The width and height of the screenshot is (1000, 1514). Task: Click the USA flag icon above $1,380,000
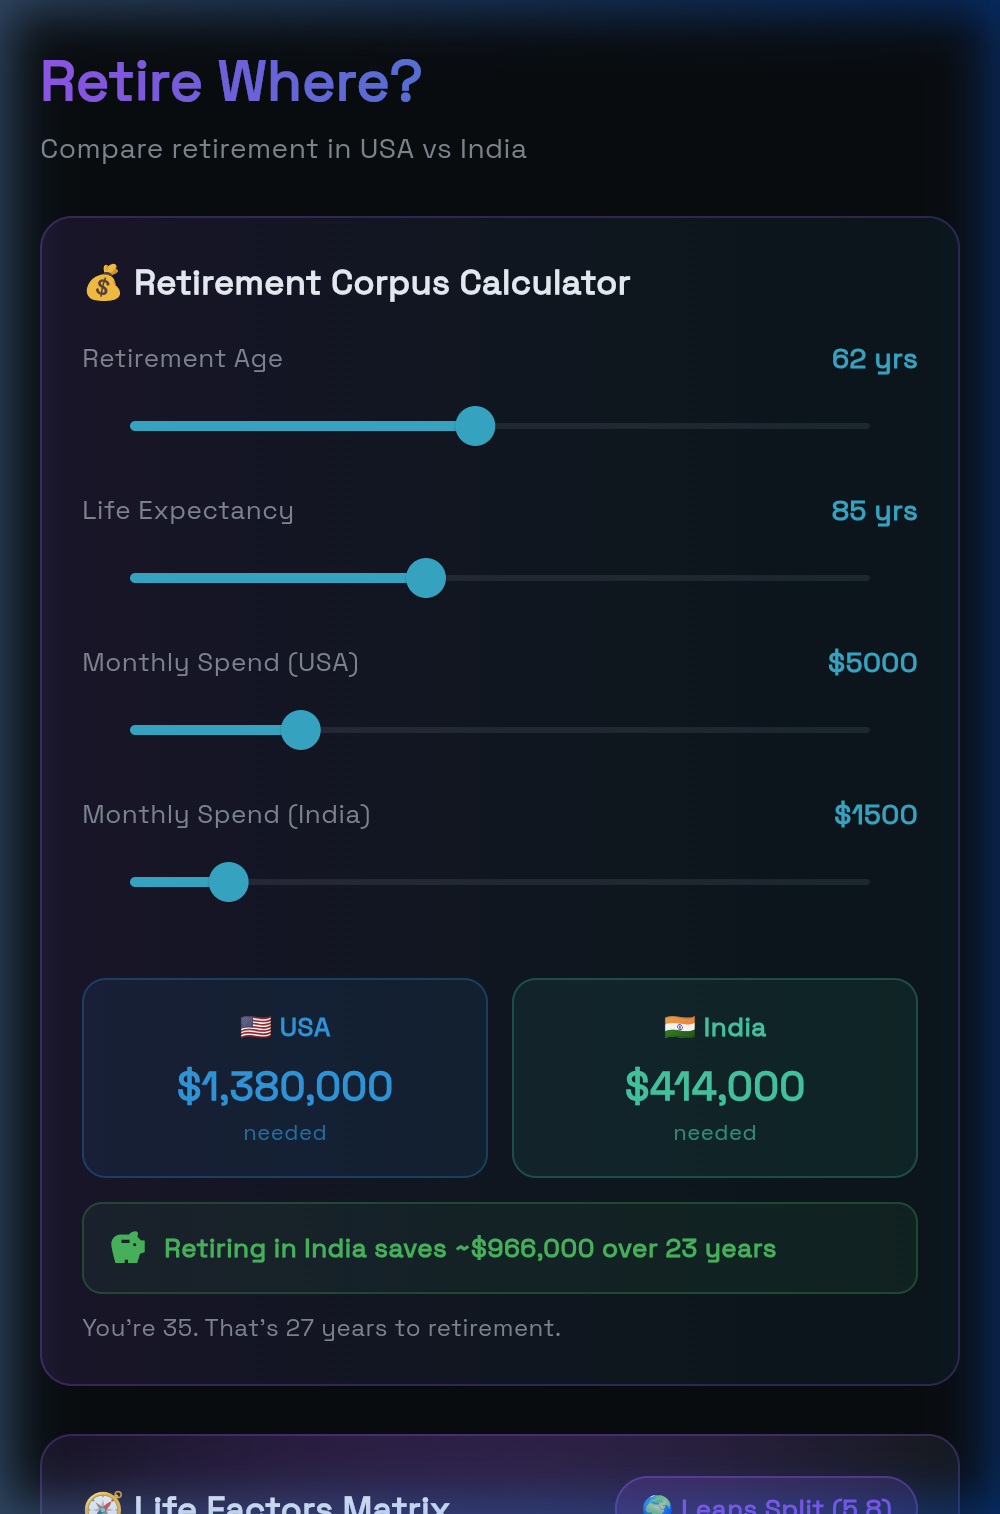(253, 1026)
